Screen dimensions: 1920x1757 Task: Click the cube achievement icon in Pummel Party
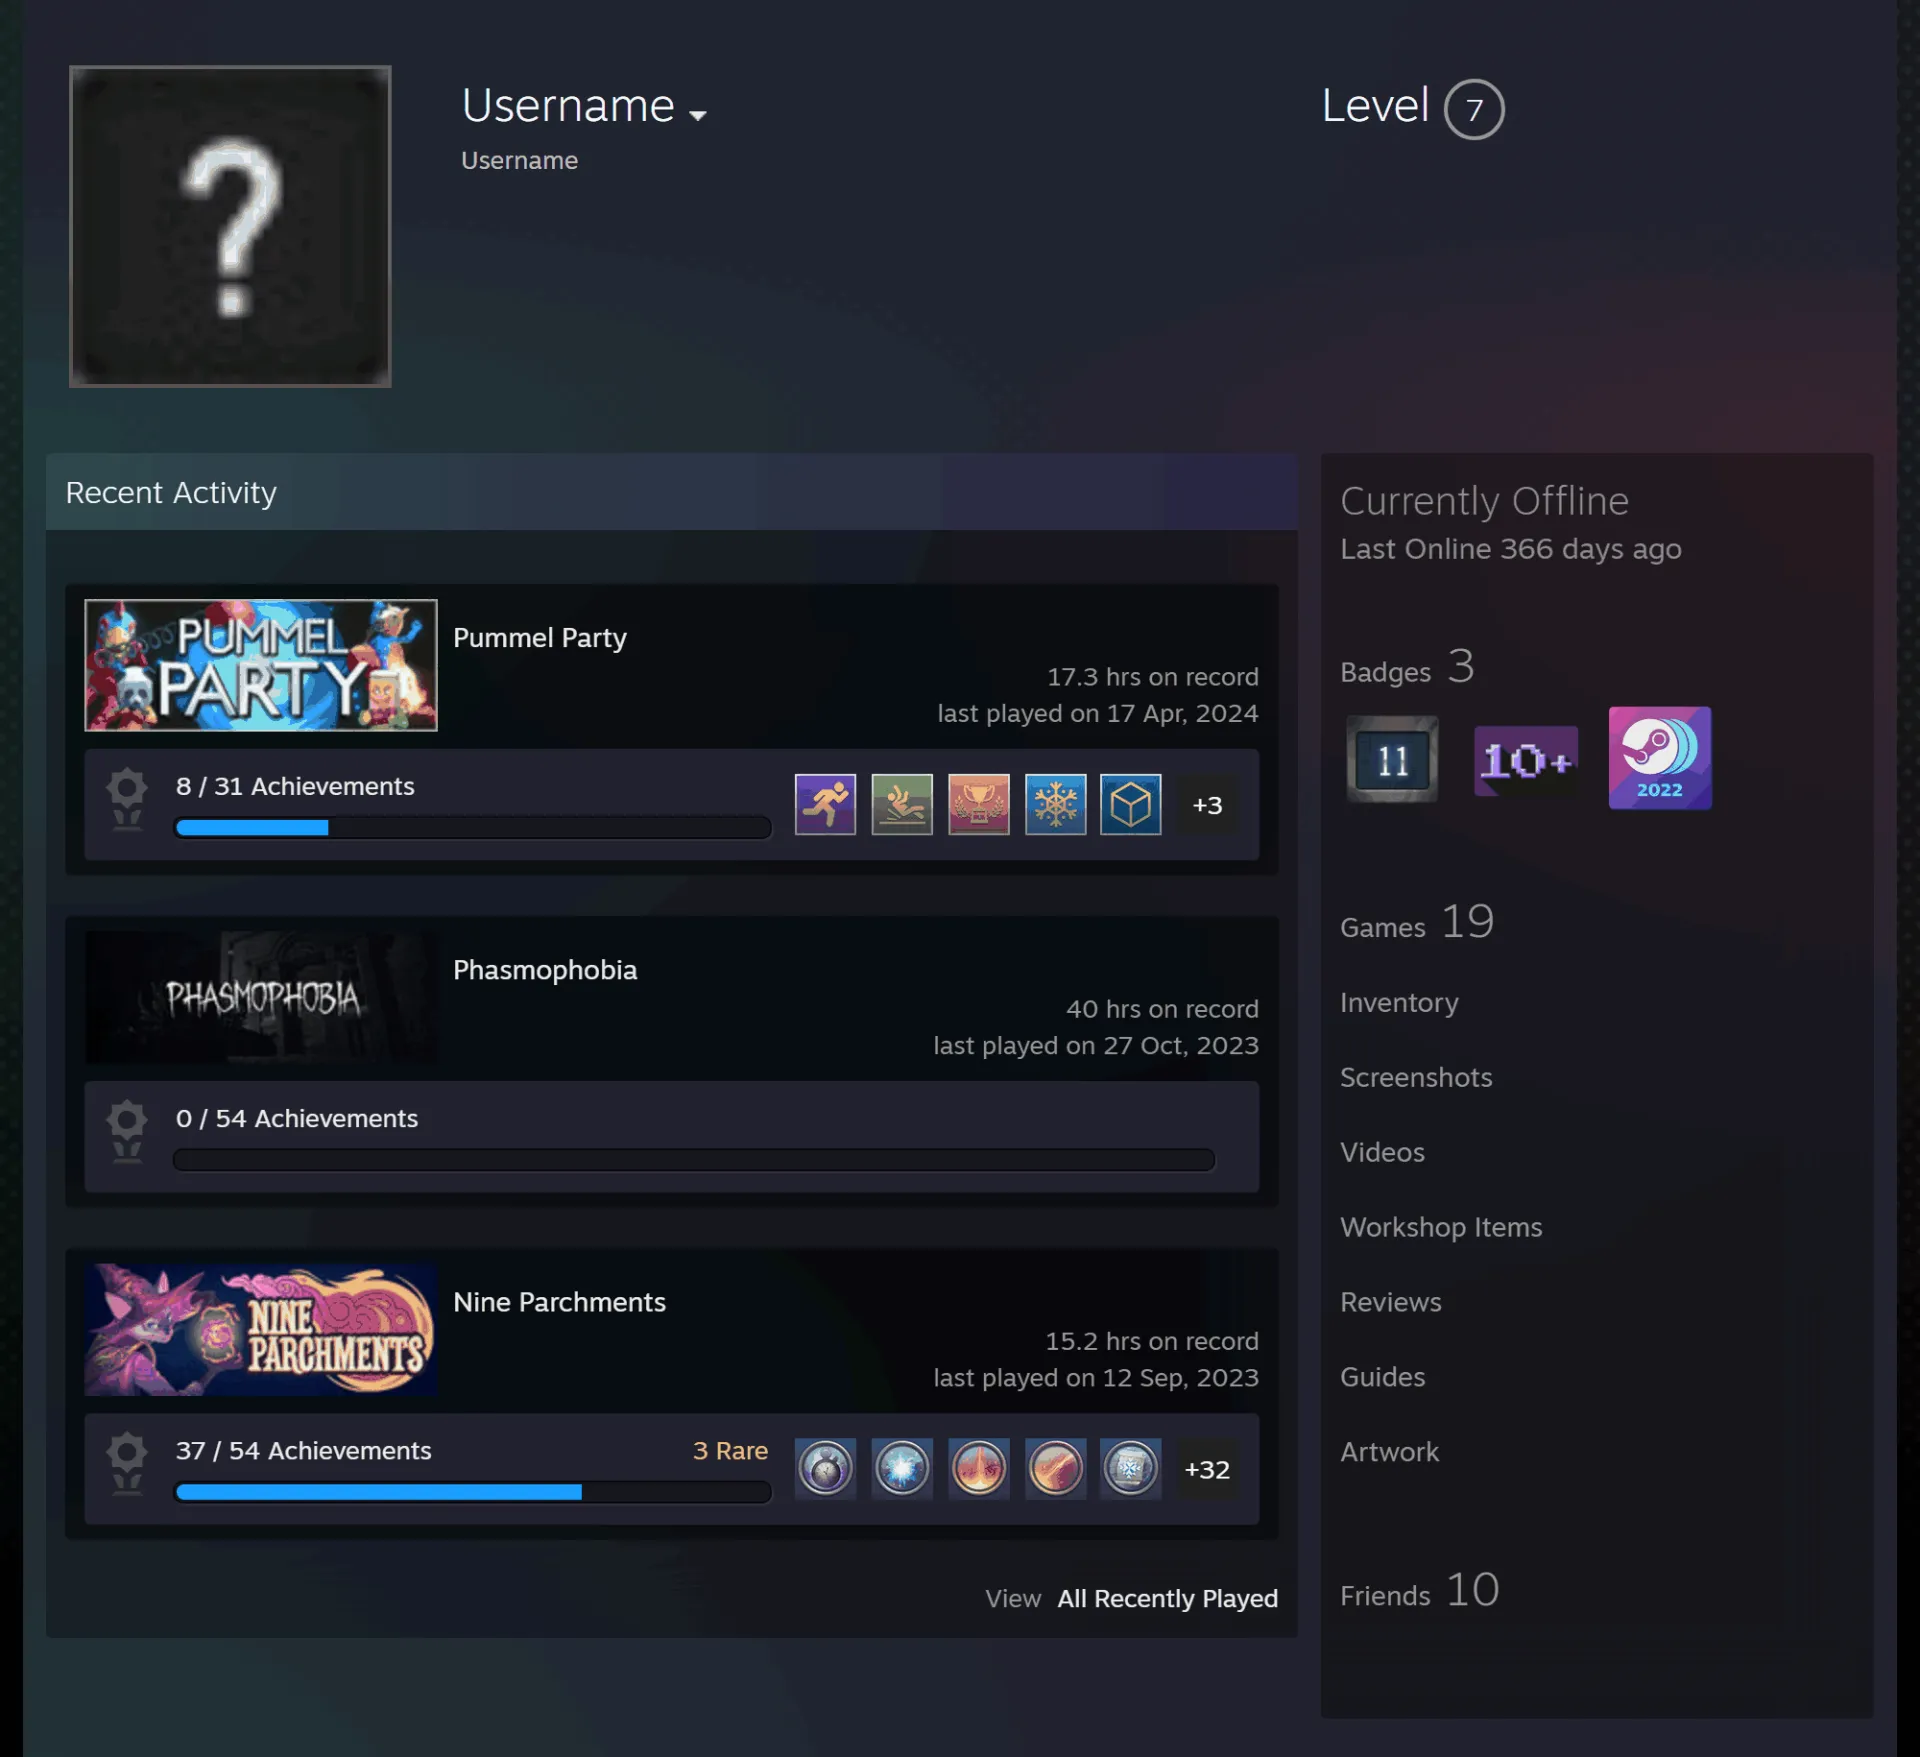[x=1131, y=804]
